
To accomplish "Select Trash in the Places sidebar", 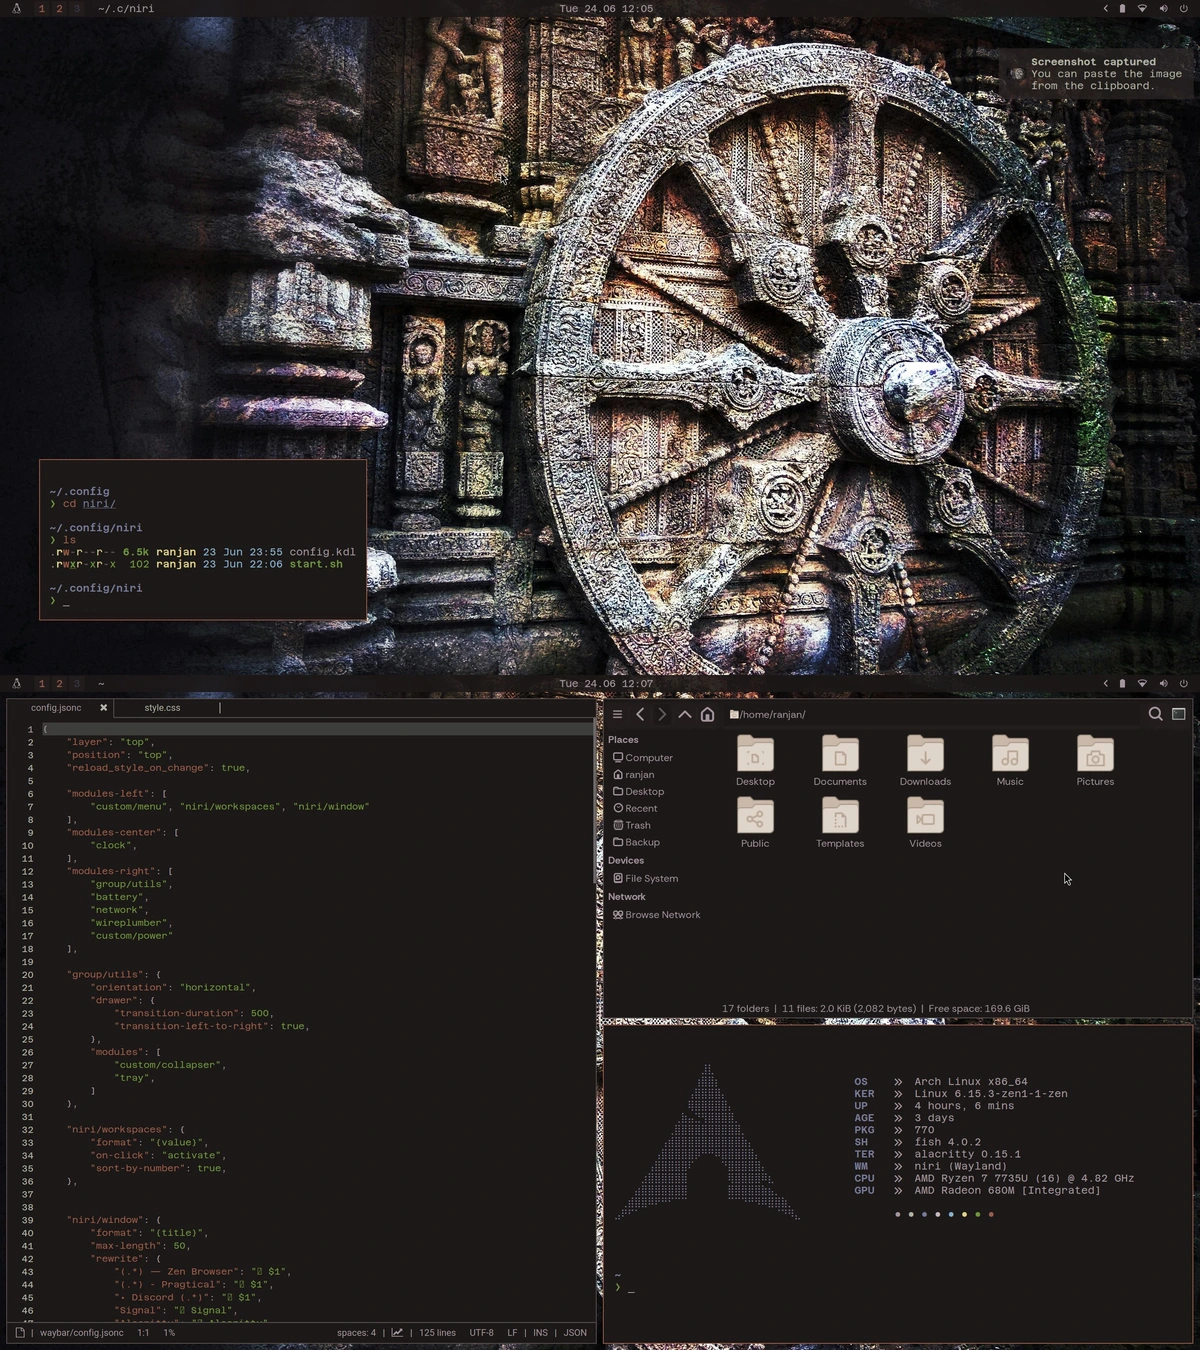I will pyautogui.click(x=637, y=825).
